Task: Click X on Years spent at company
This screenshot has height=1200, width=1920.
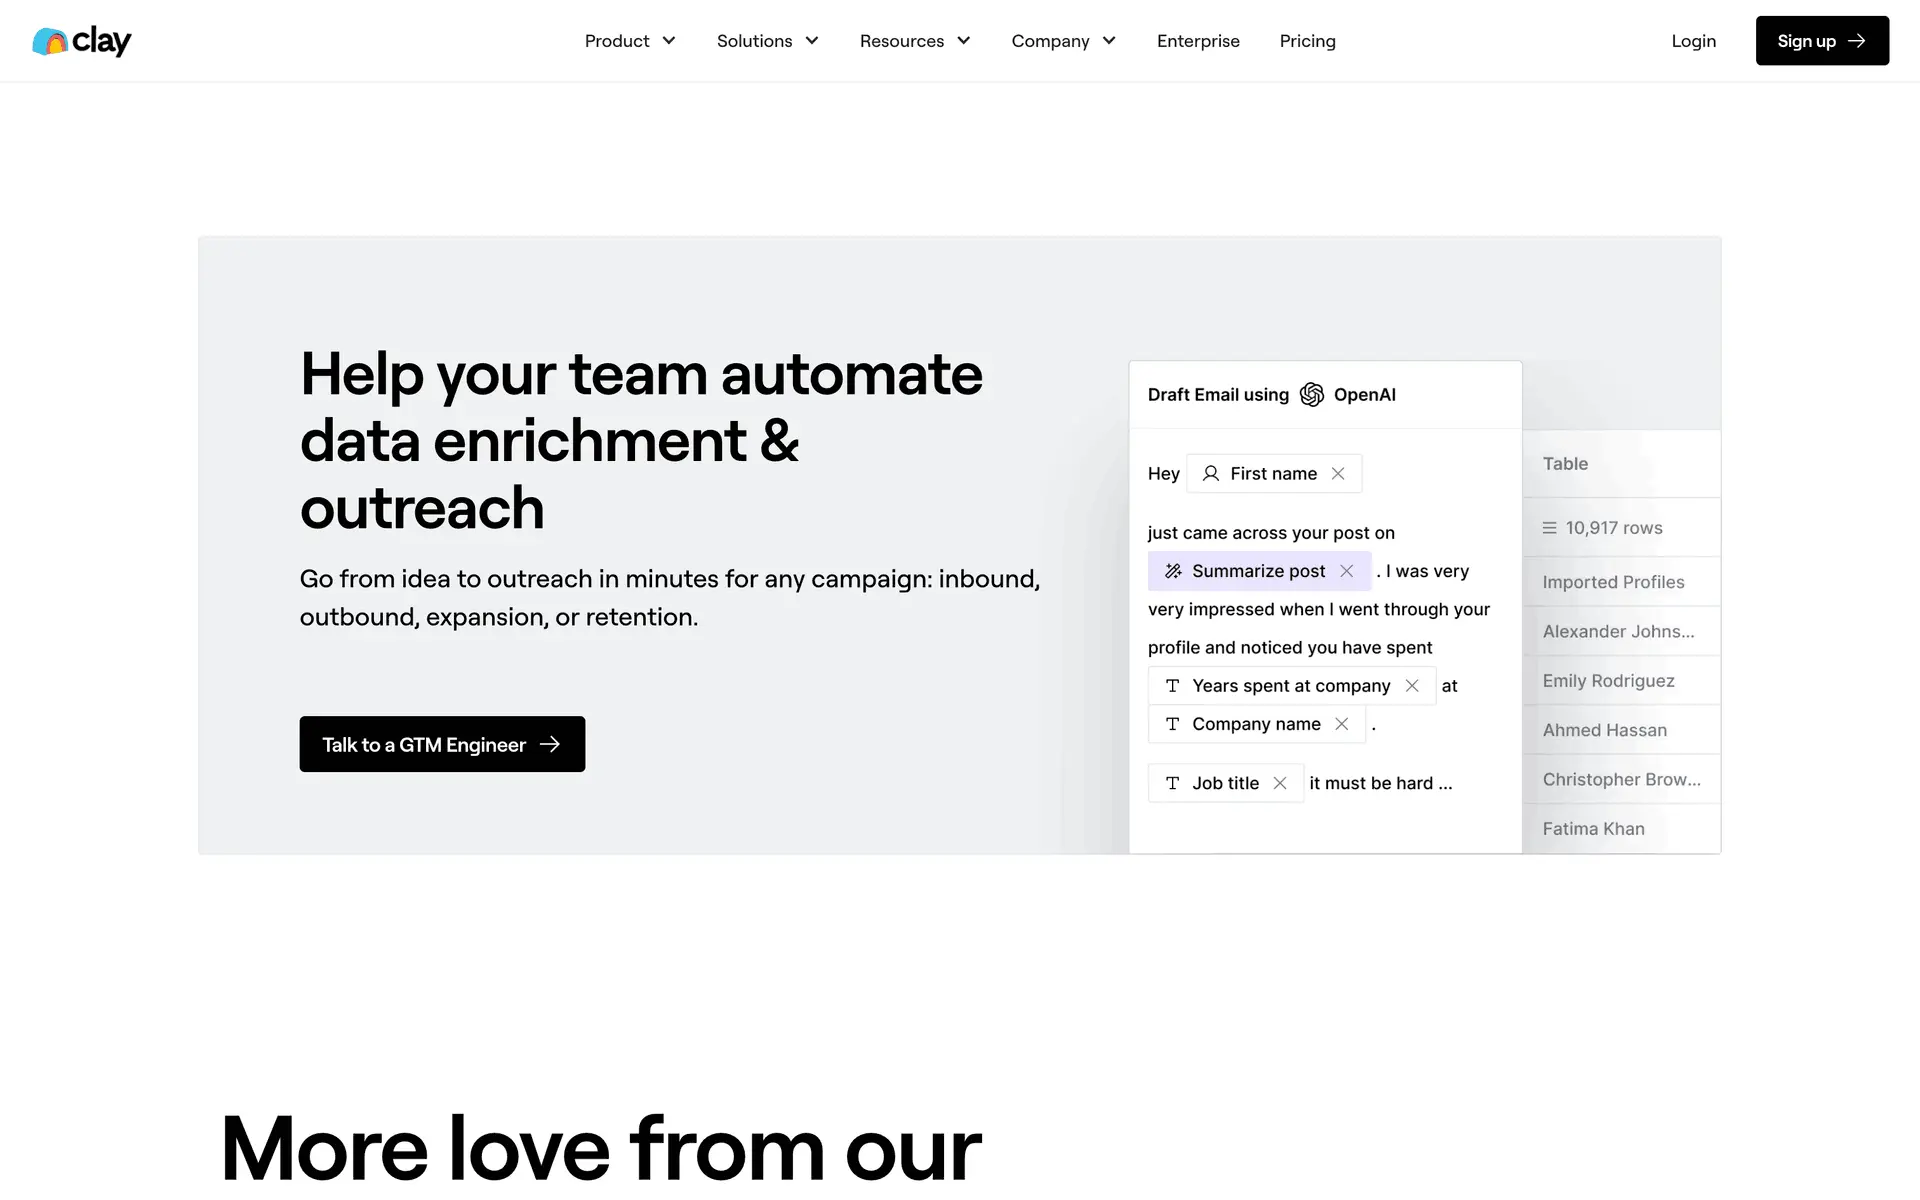Action: (1412, 686)
